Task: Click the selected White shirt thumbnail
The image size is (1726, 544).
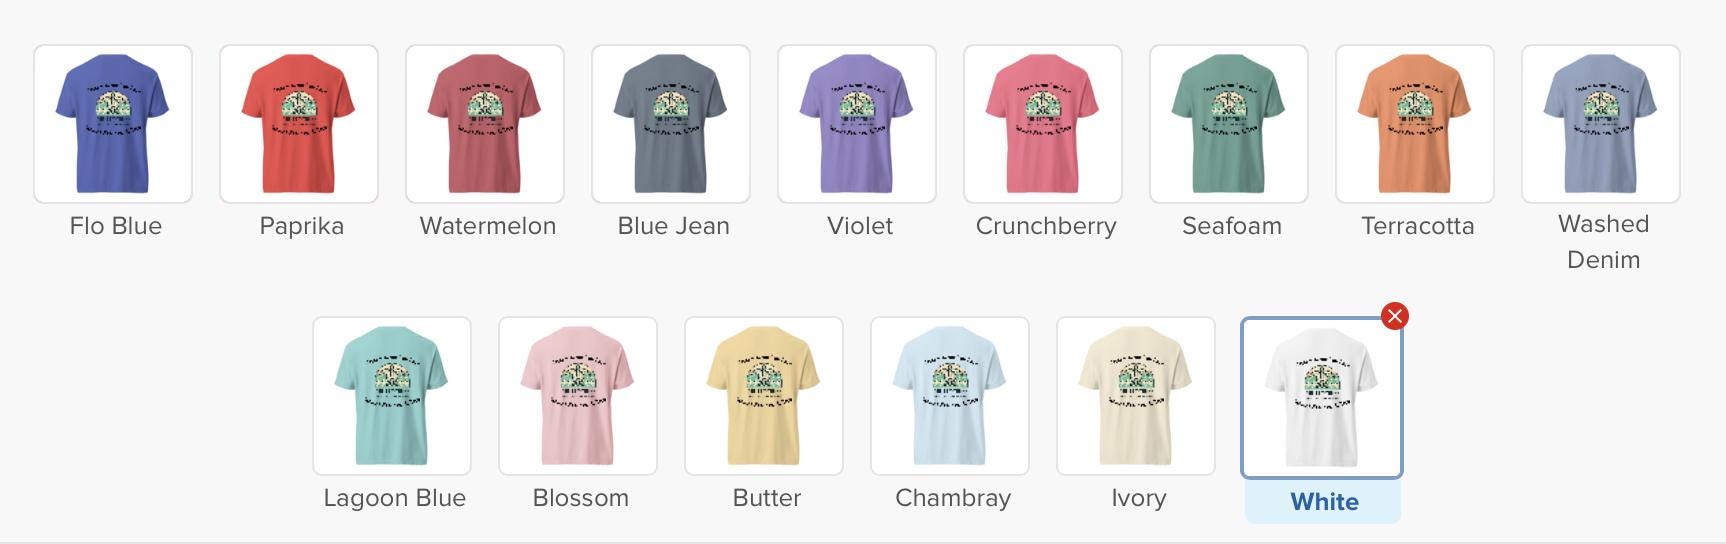Action: [1322, 398]
